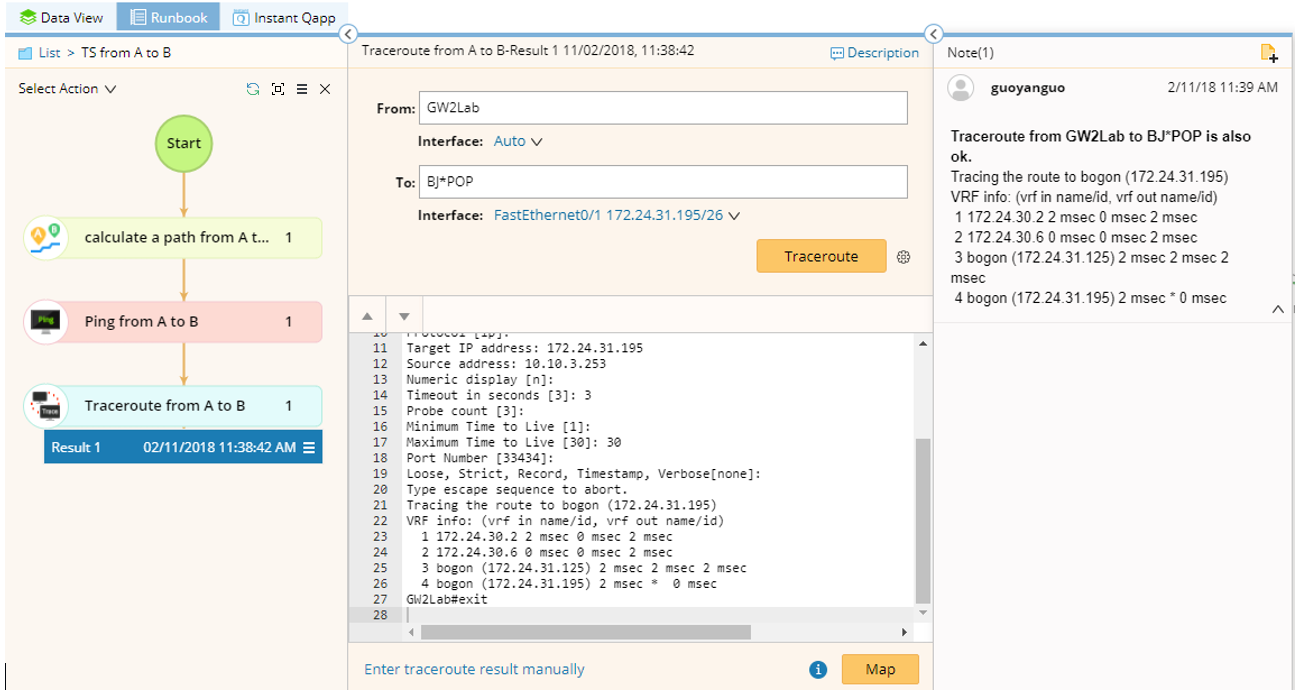Open the Select Action dropdown
The height and width of the screenshot is (692, 1297).
(x=67, y=89)
